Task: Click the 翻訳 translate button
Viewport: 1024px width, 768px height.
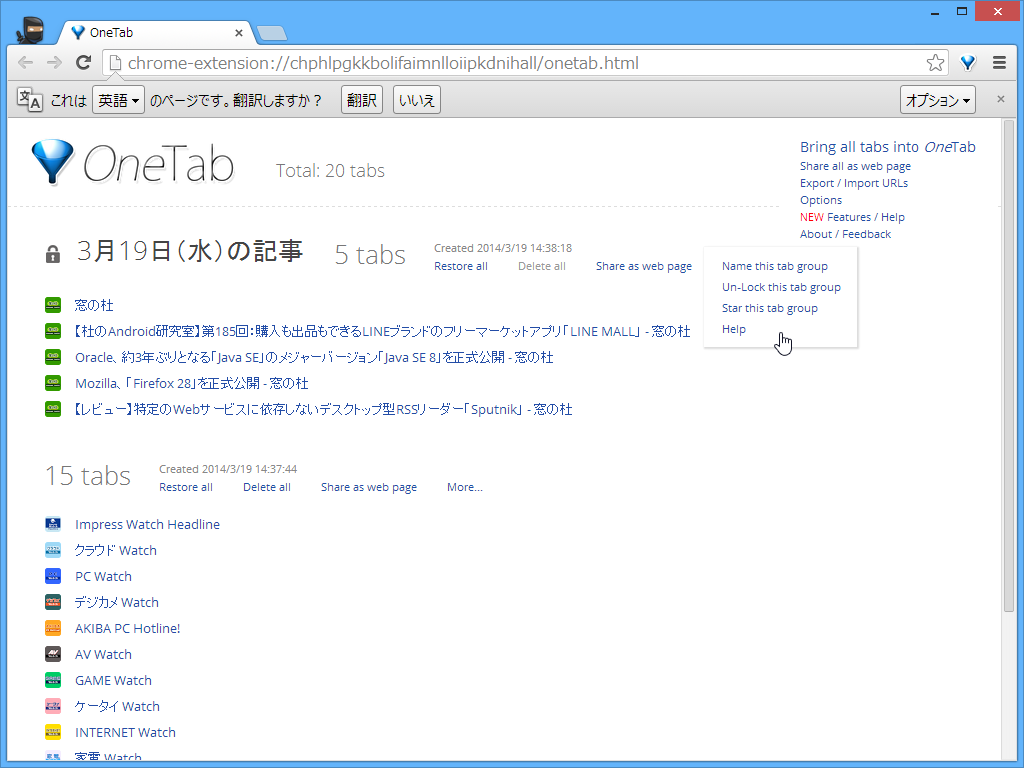Action: coord(362,100)
